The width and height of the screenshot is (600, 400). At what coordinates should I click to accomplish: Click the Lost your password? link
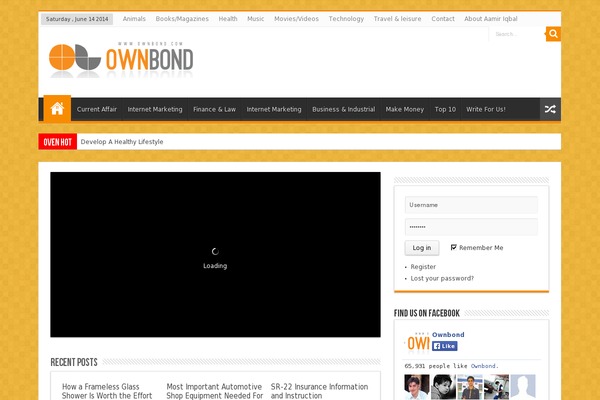pos(442,278)
